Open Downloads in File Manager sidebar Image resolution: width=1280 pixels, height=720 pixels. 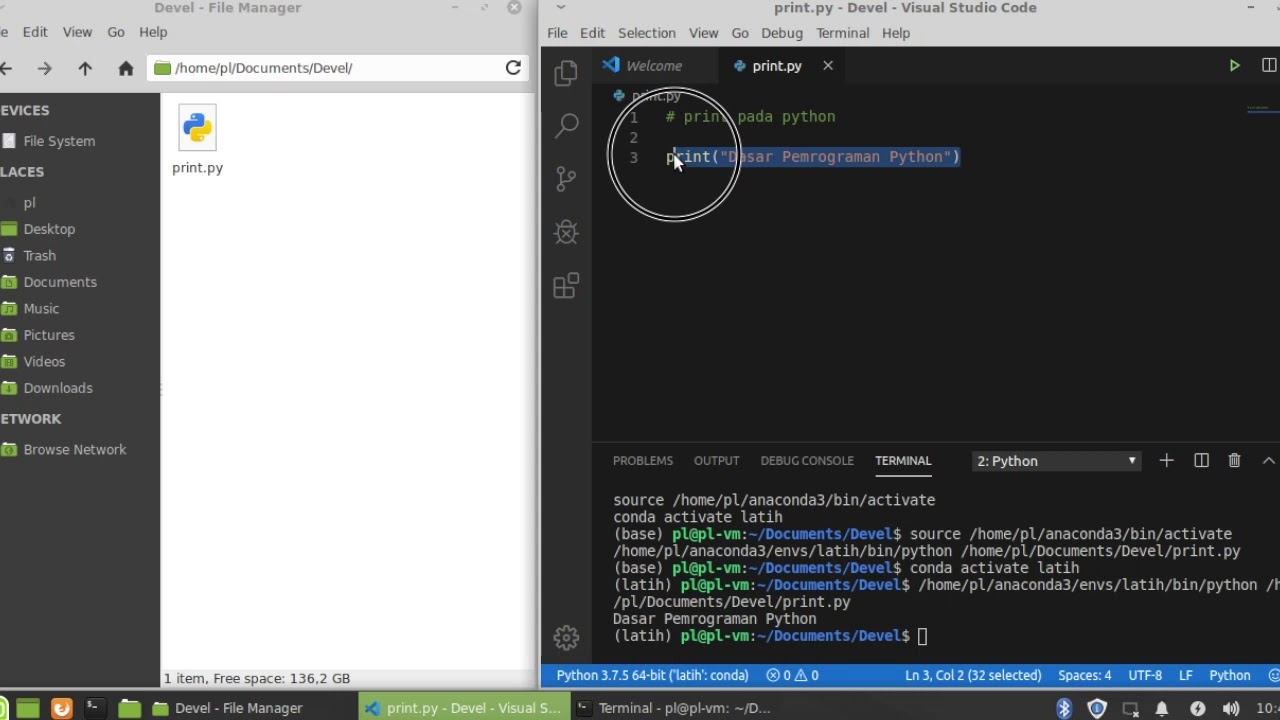(58, 388)
